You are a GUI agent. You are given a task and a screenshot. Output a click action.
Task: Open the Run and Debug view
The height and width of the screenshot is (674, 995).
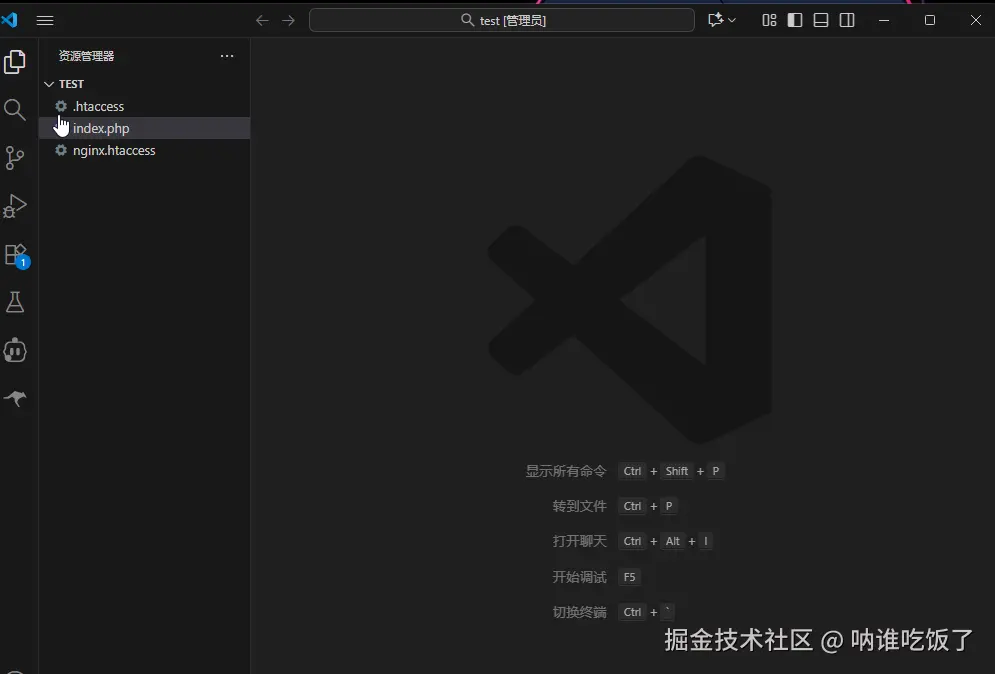[15, 206]
